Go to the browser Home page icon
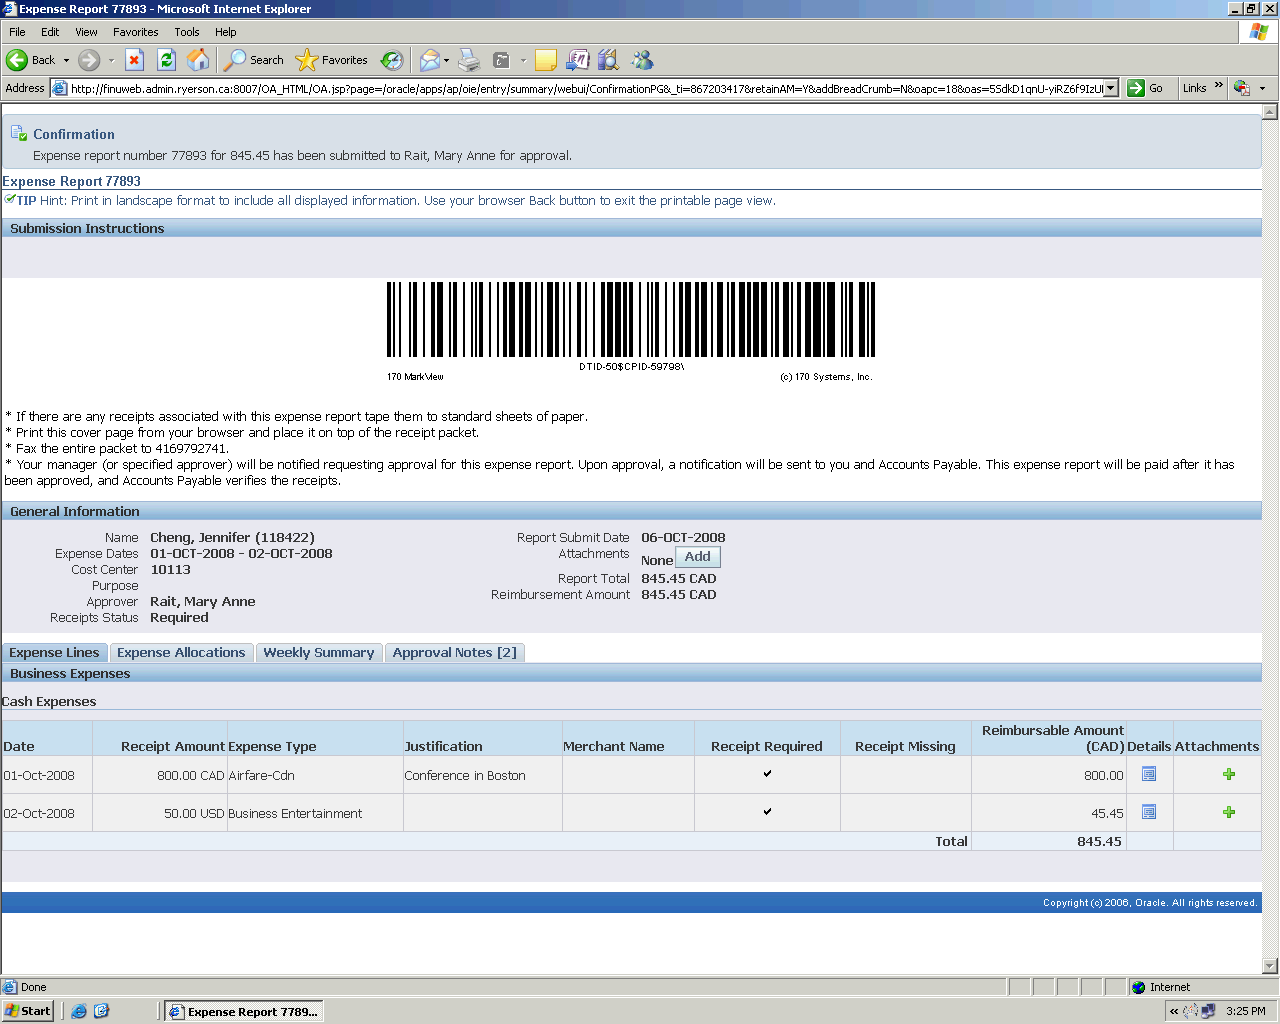 click(199, 60)
